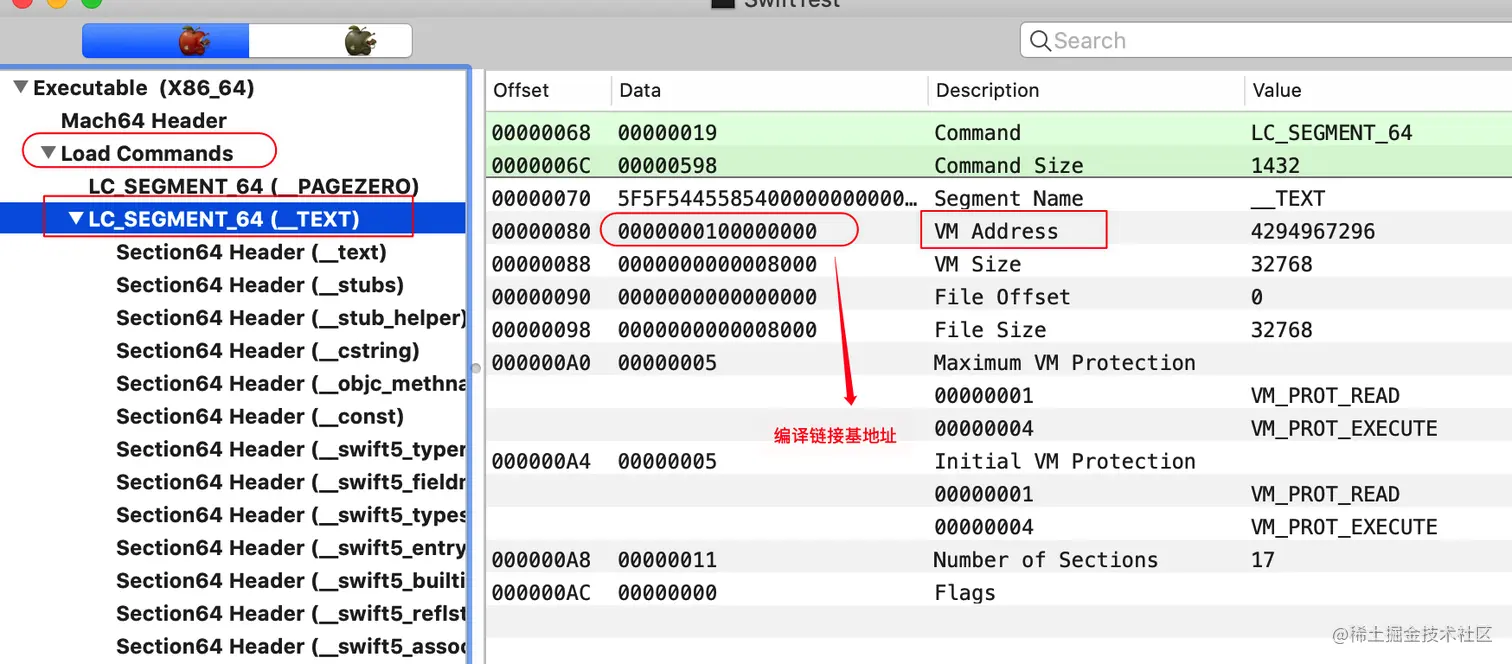Screen dimensions: 1512x664
Task: Click the Value column header
Action: click(1277, 90)
